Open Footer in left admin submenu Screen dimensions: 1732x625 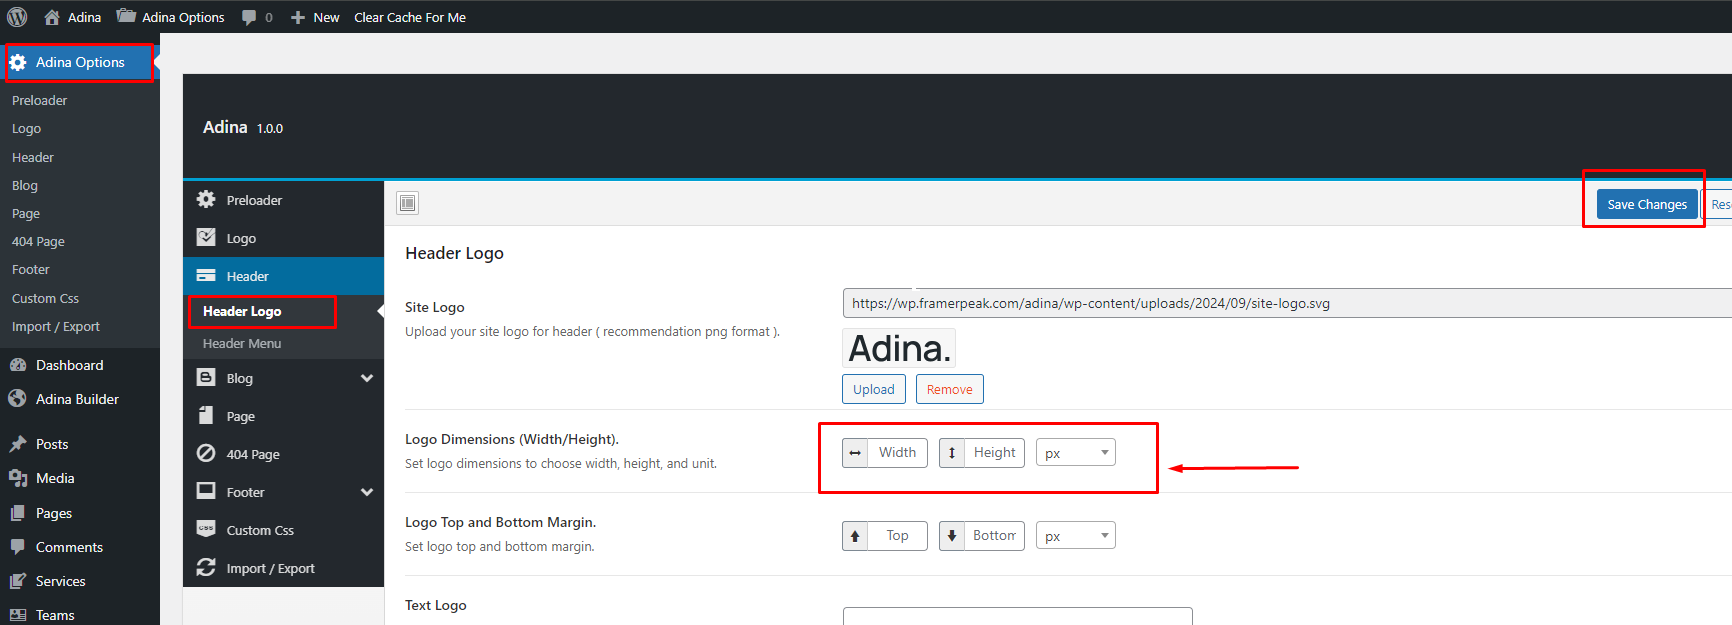point(31,269)
